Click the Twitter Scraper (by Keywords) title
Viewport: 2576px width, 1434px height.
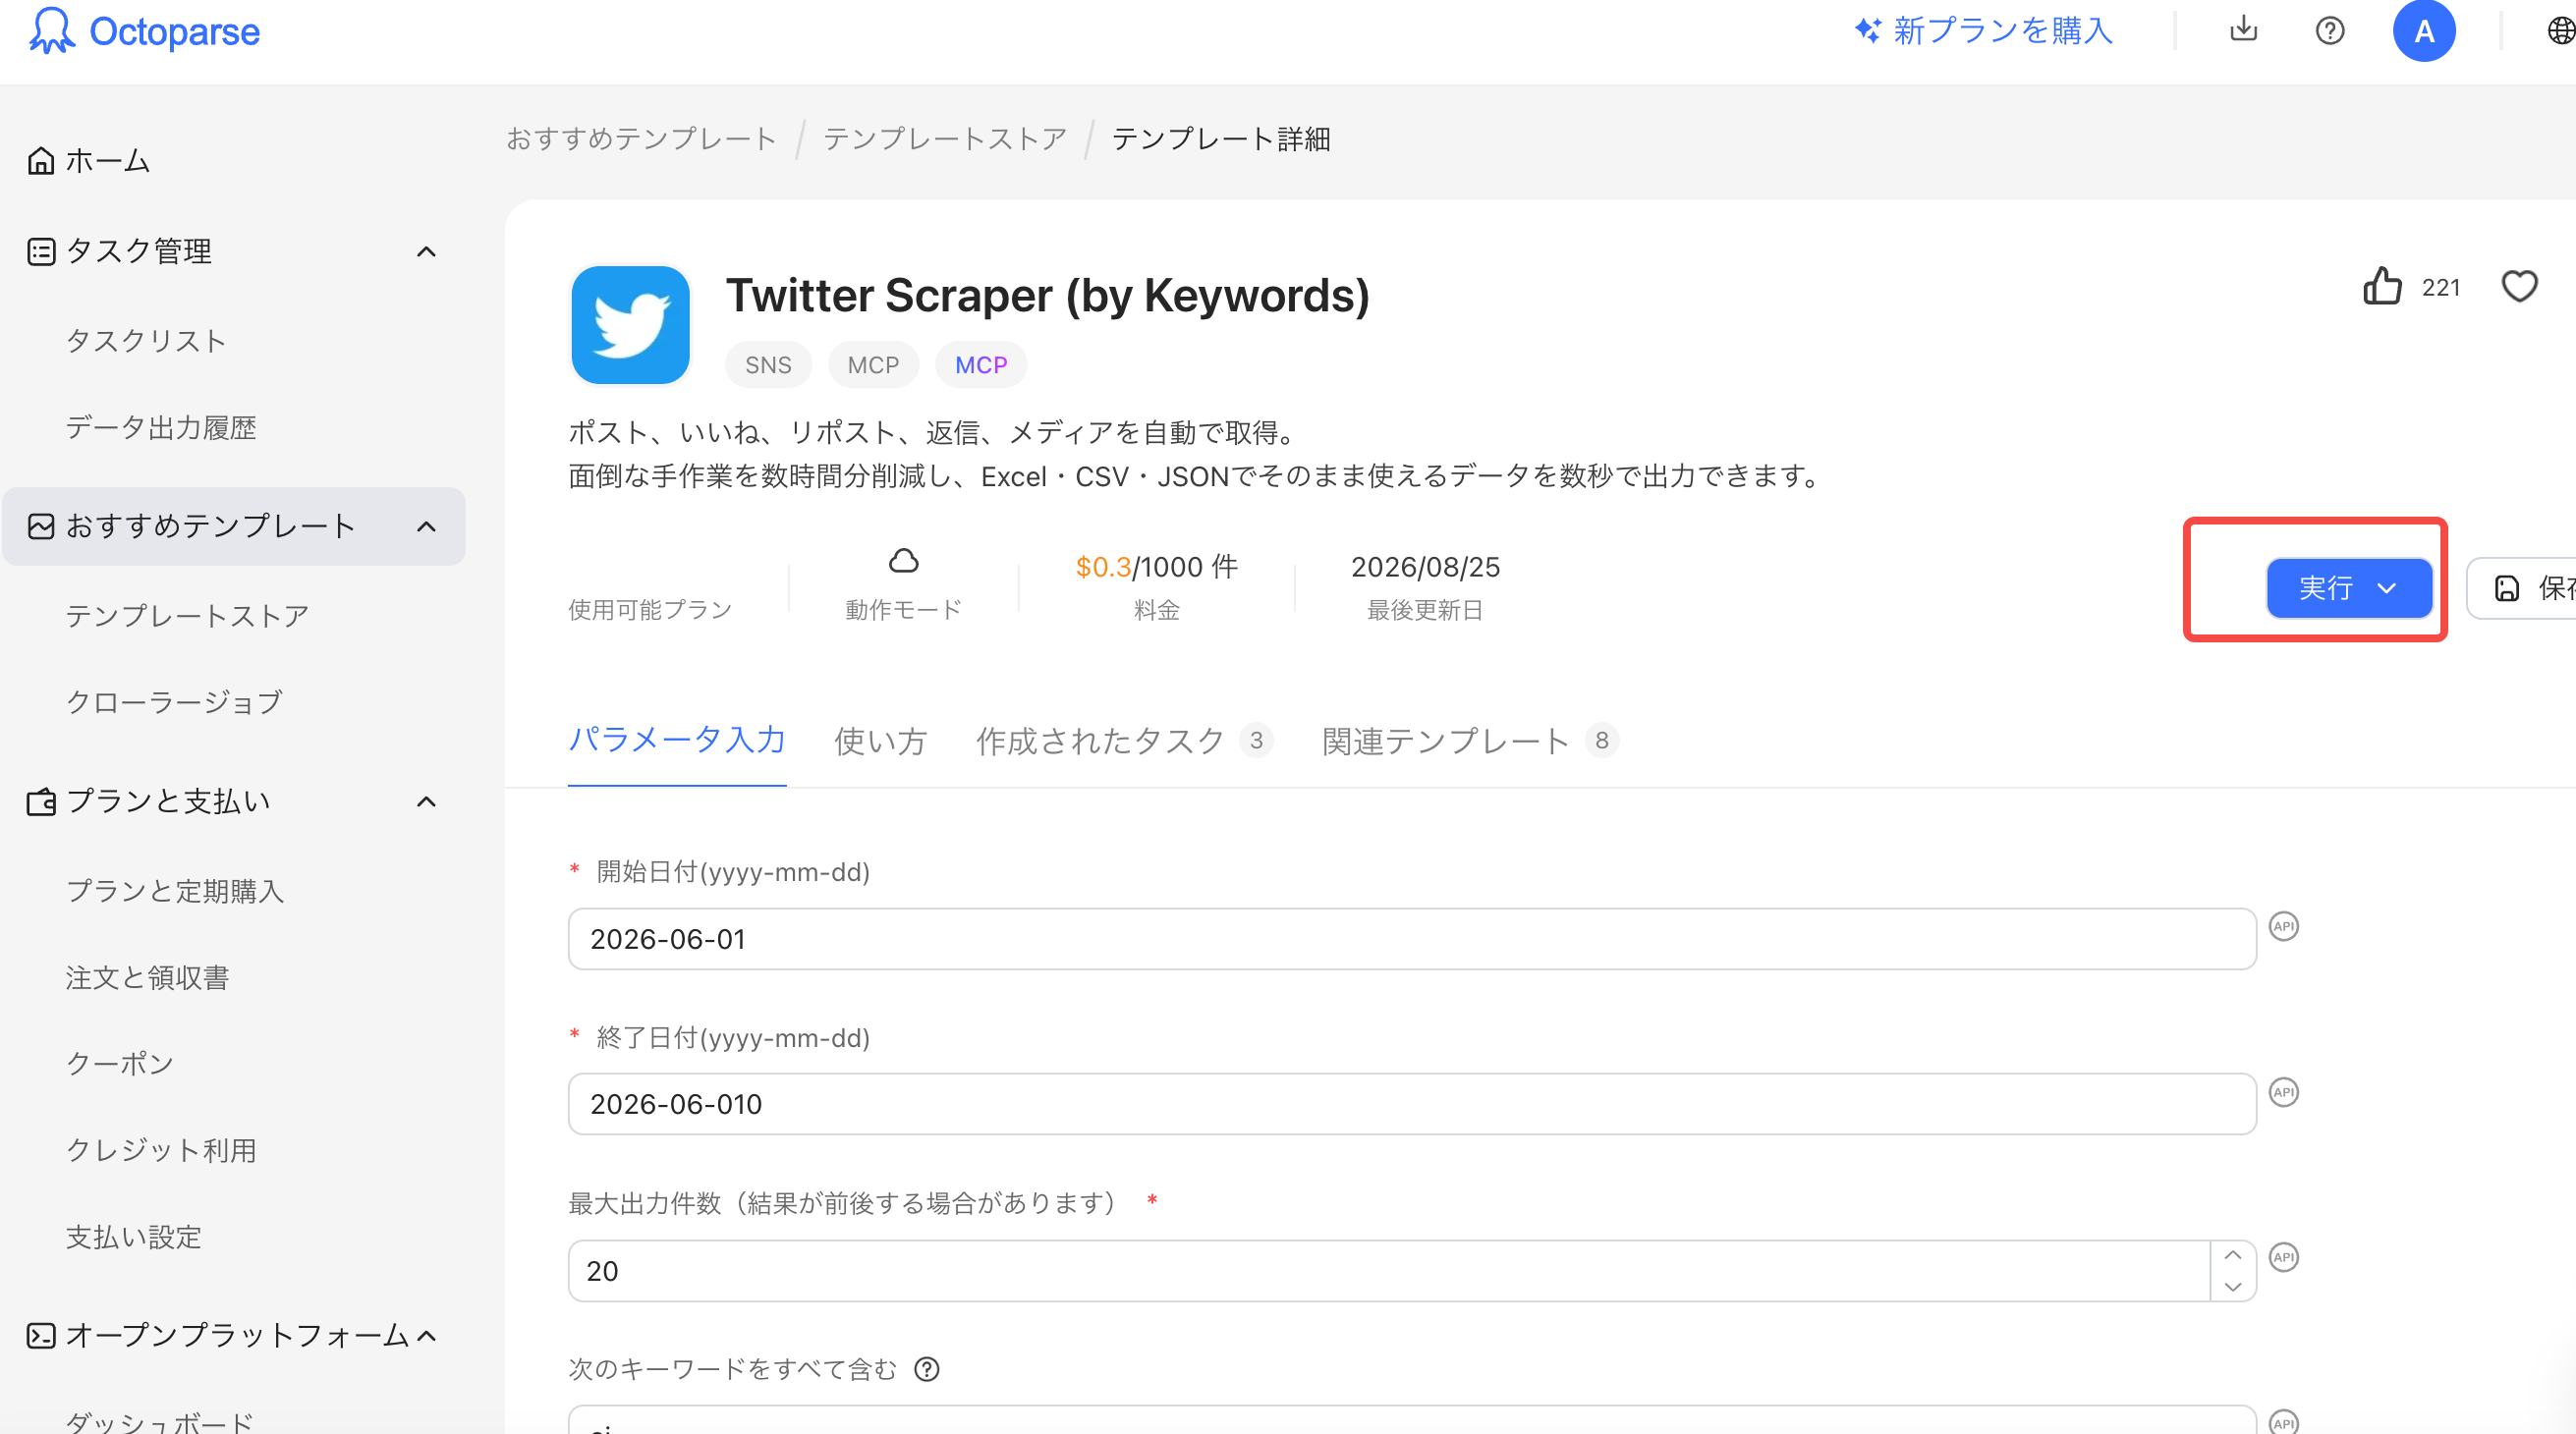click(1047, 296)
